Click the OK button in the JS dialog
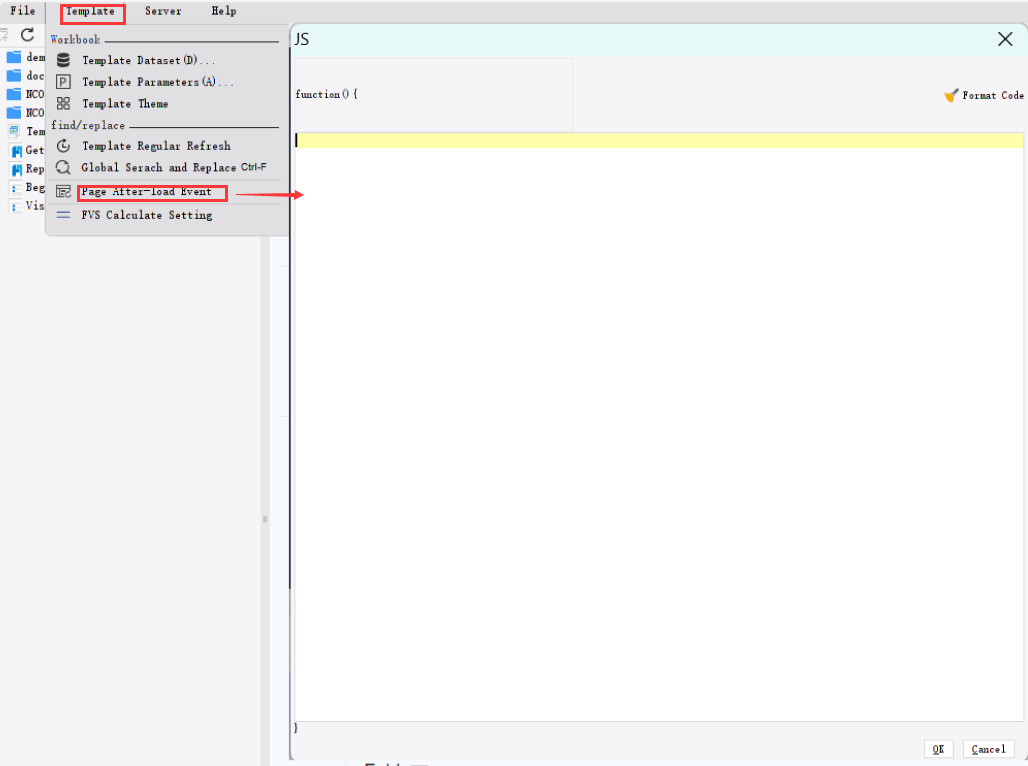 coord(938,749)
